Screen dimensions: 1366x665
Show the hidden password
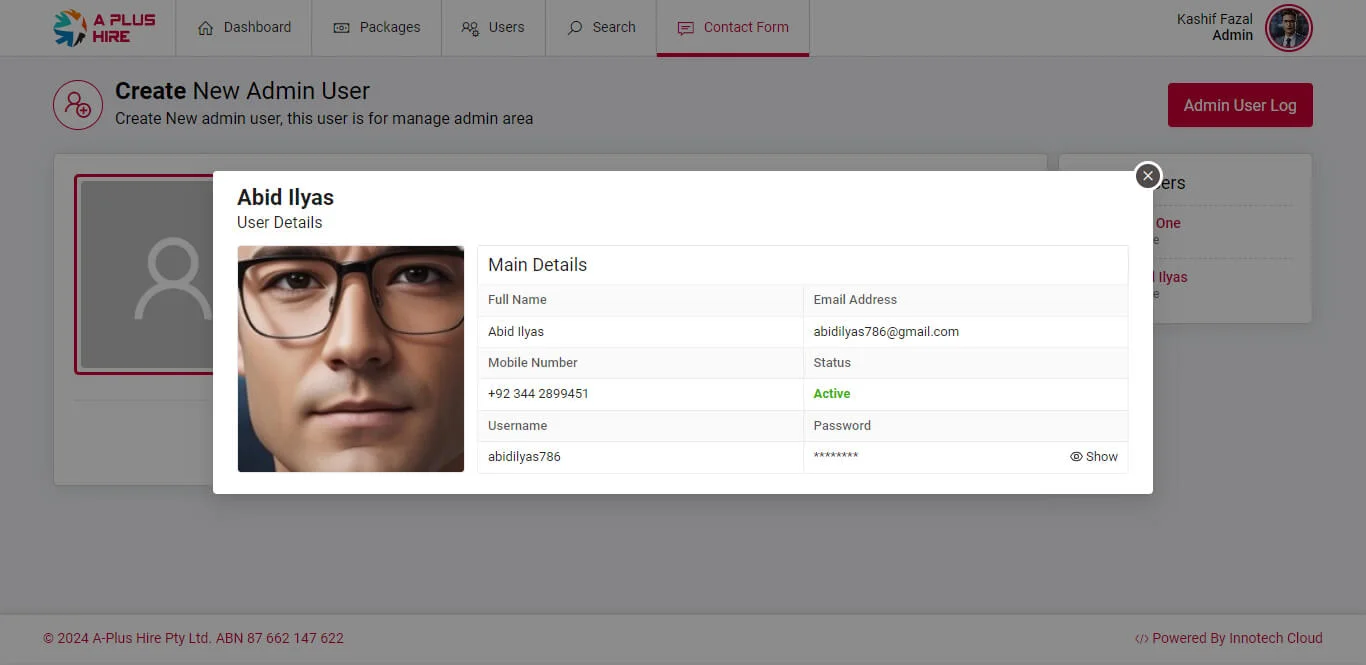[1094, 457]
